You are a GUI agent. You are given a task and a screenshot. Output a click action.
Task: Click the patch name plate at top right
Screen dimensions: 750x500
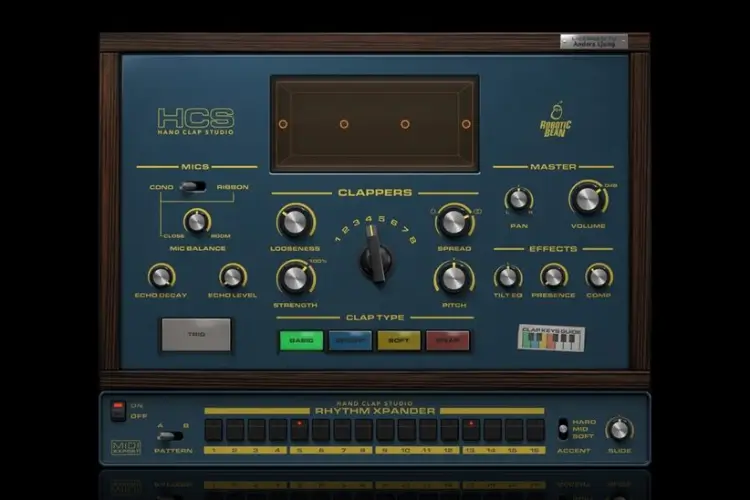[x=594, y=42]
